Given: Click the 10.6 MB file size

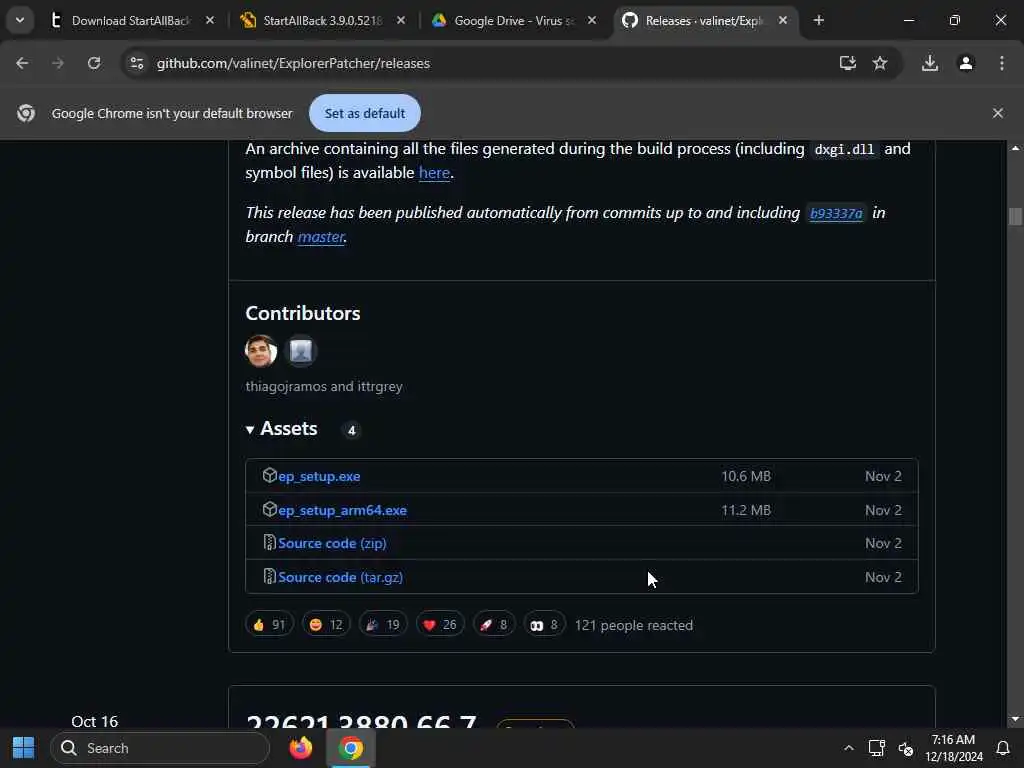Looking at the screenshot, I should [x=746, y=476].
